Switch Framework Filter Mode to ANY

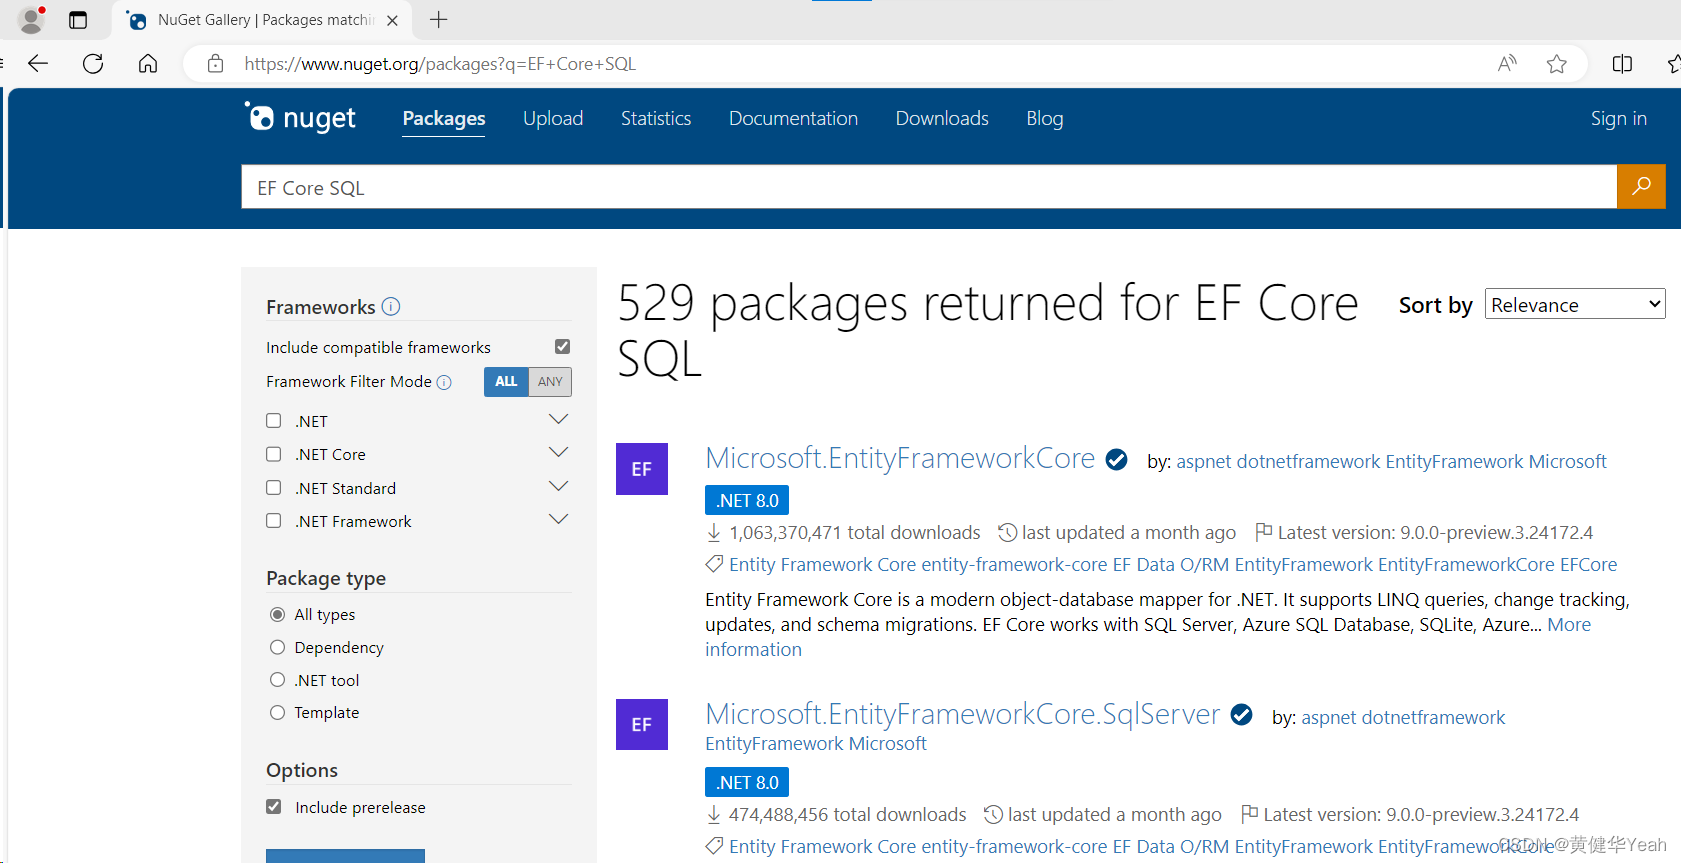coord(550,382)
